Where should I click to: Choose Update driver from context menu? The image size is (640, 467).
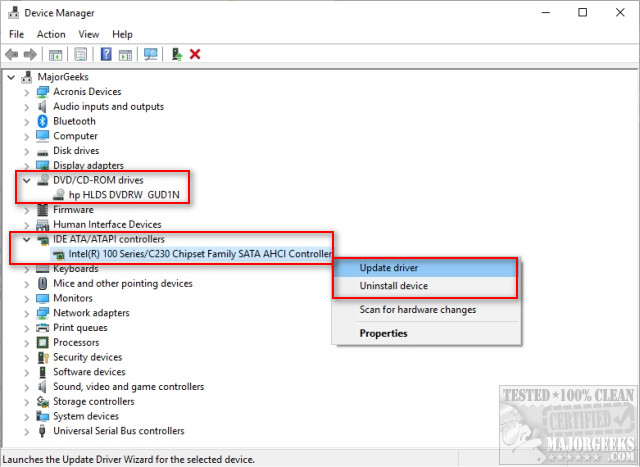(425, 268)
